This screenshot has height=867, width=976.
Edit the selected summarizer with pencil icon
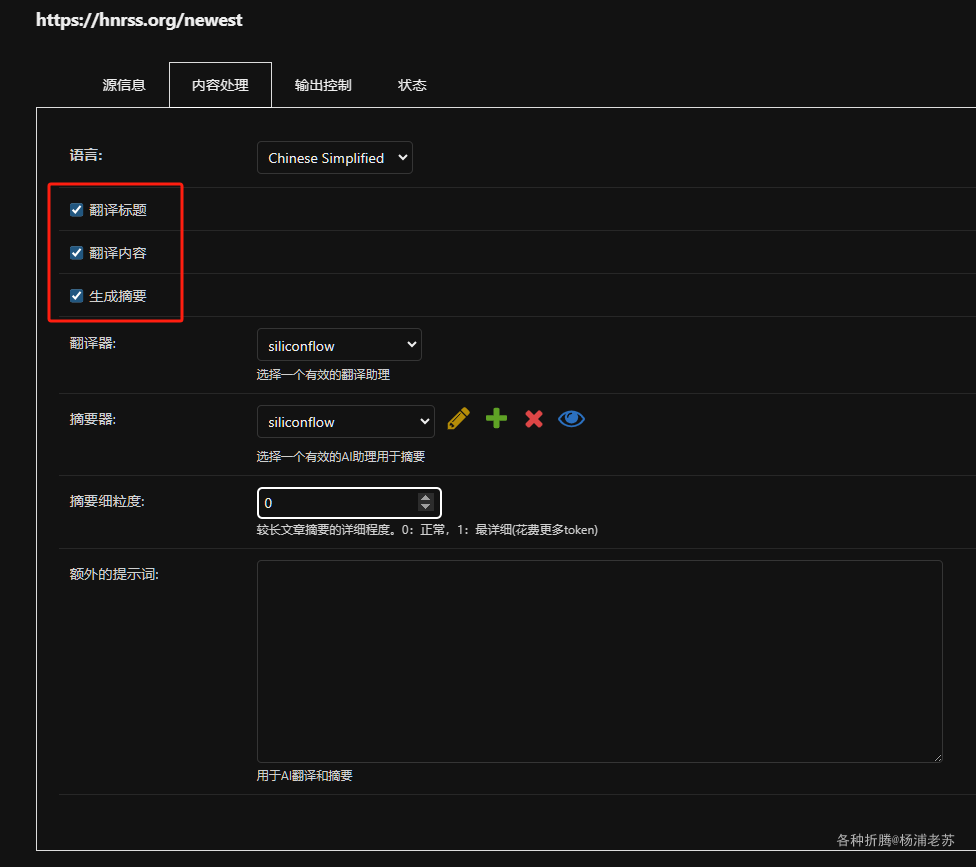coord(458,419)
